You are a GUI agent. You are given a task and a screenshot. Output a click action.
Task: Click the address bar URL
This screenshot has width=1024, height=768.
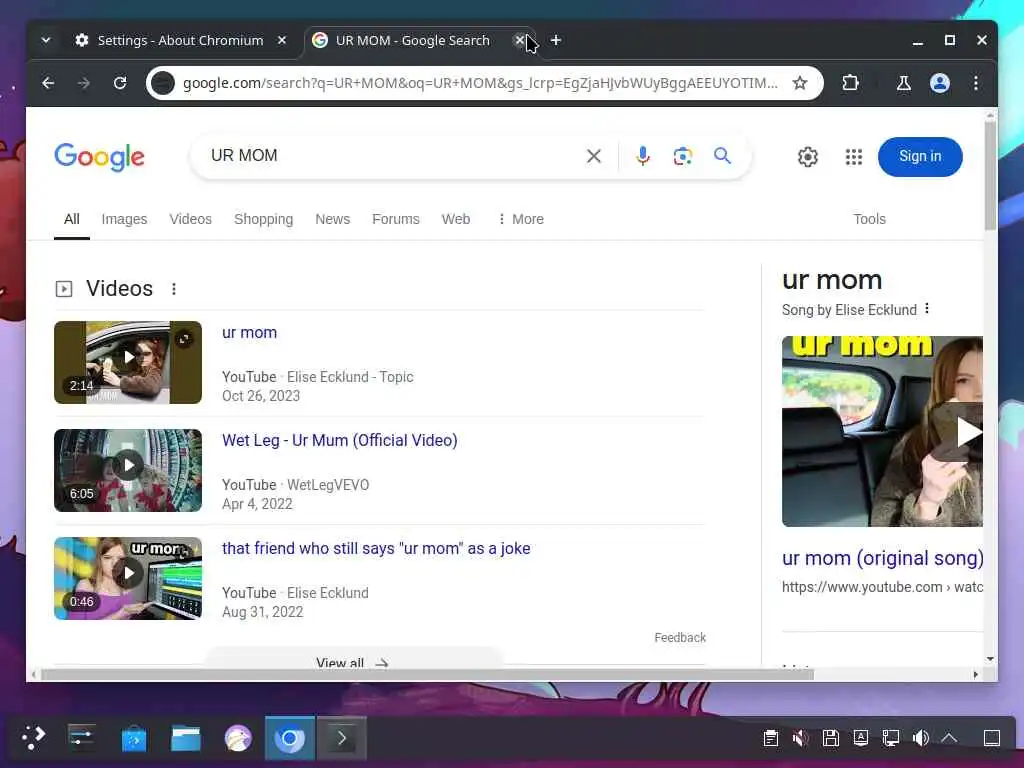coord(480,83)
